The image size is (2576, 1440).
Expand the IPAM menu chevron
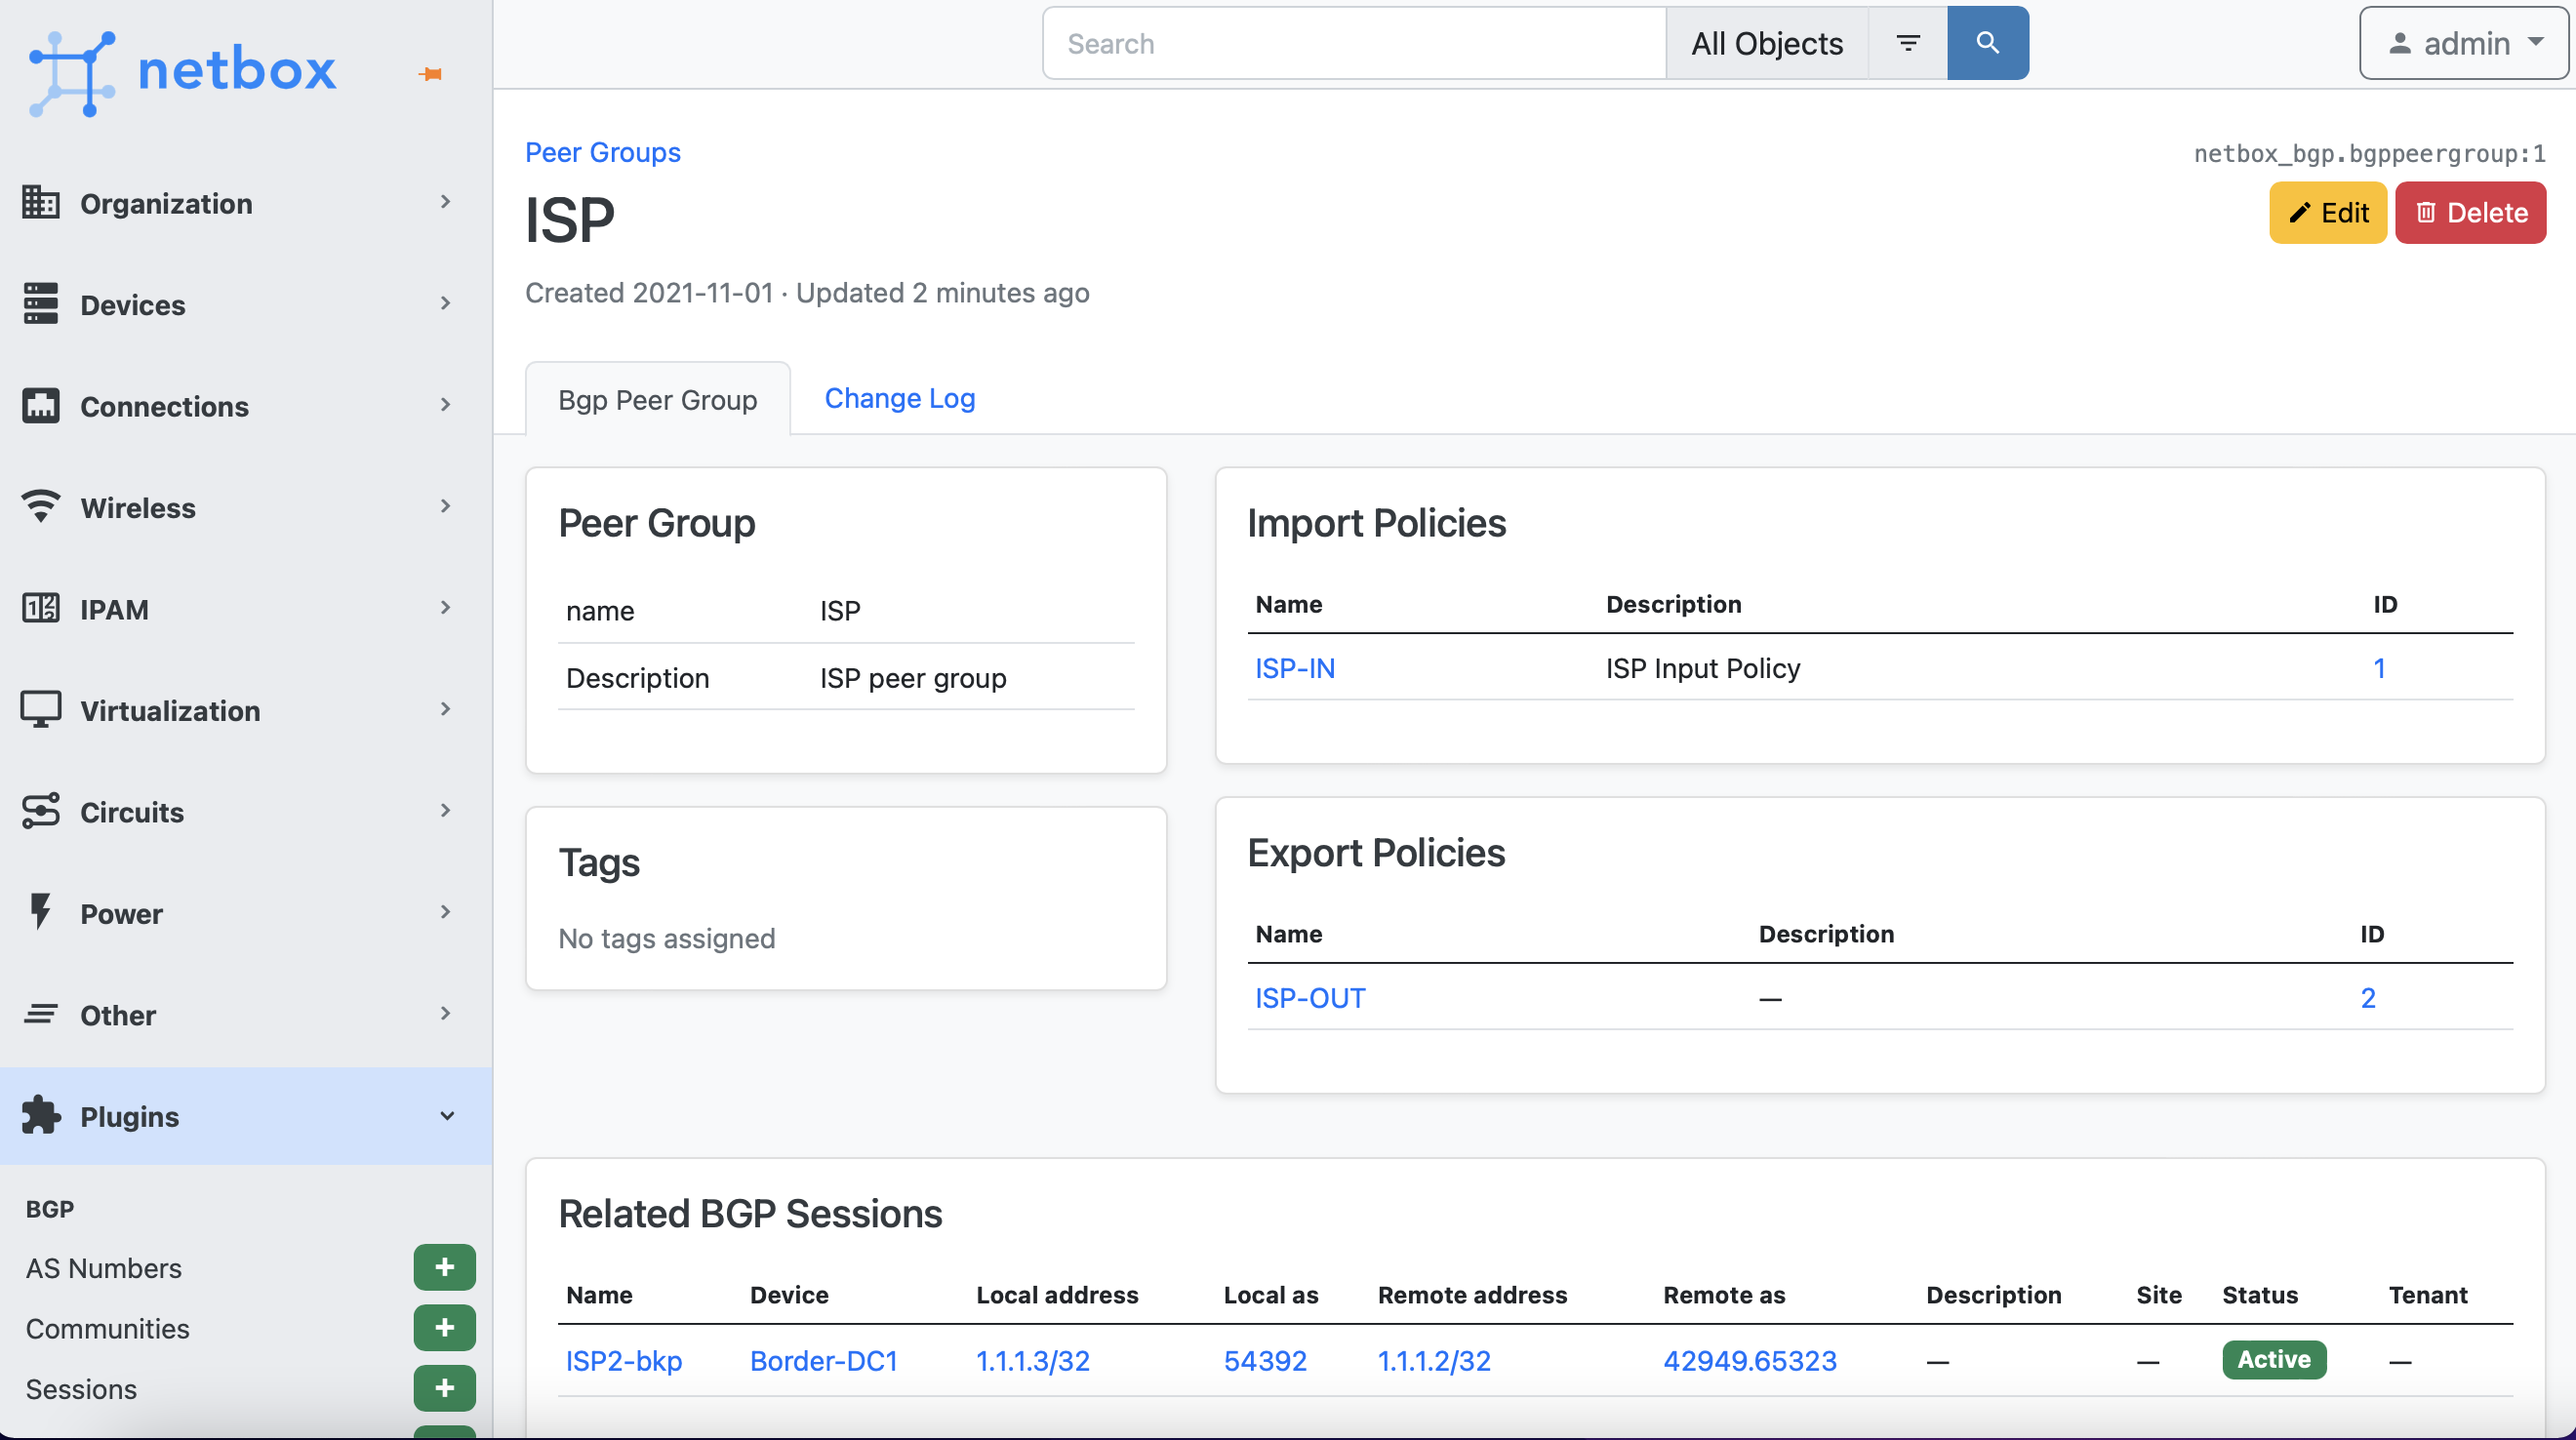point(445,608)
